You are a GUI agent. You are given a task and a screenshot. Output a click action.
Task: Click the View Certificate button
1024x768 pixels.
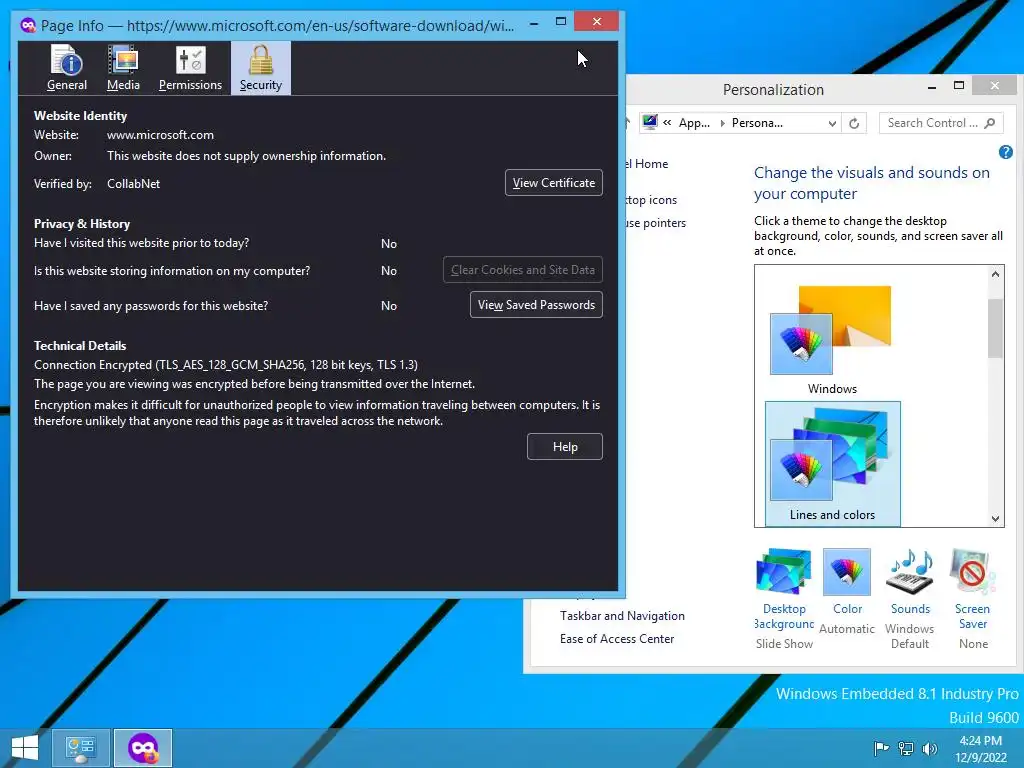[x=553, y=183]
